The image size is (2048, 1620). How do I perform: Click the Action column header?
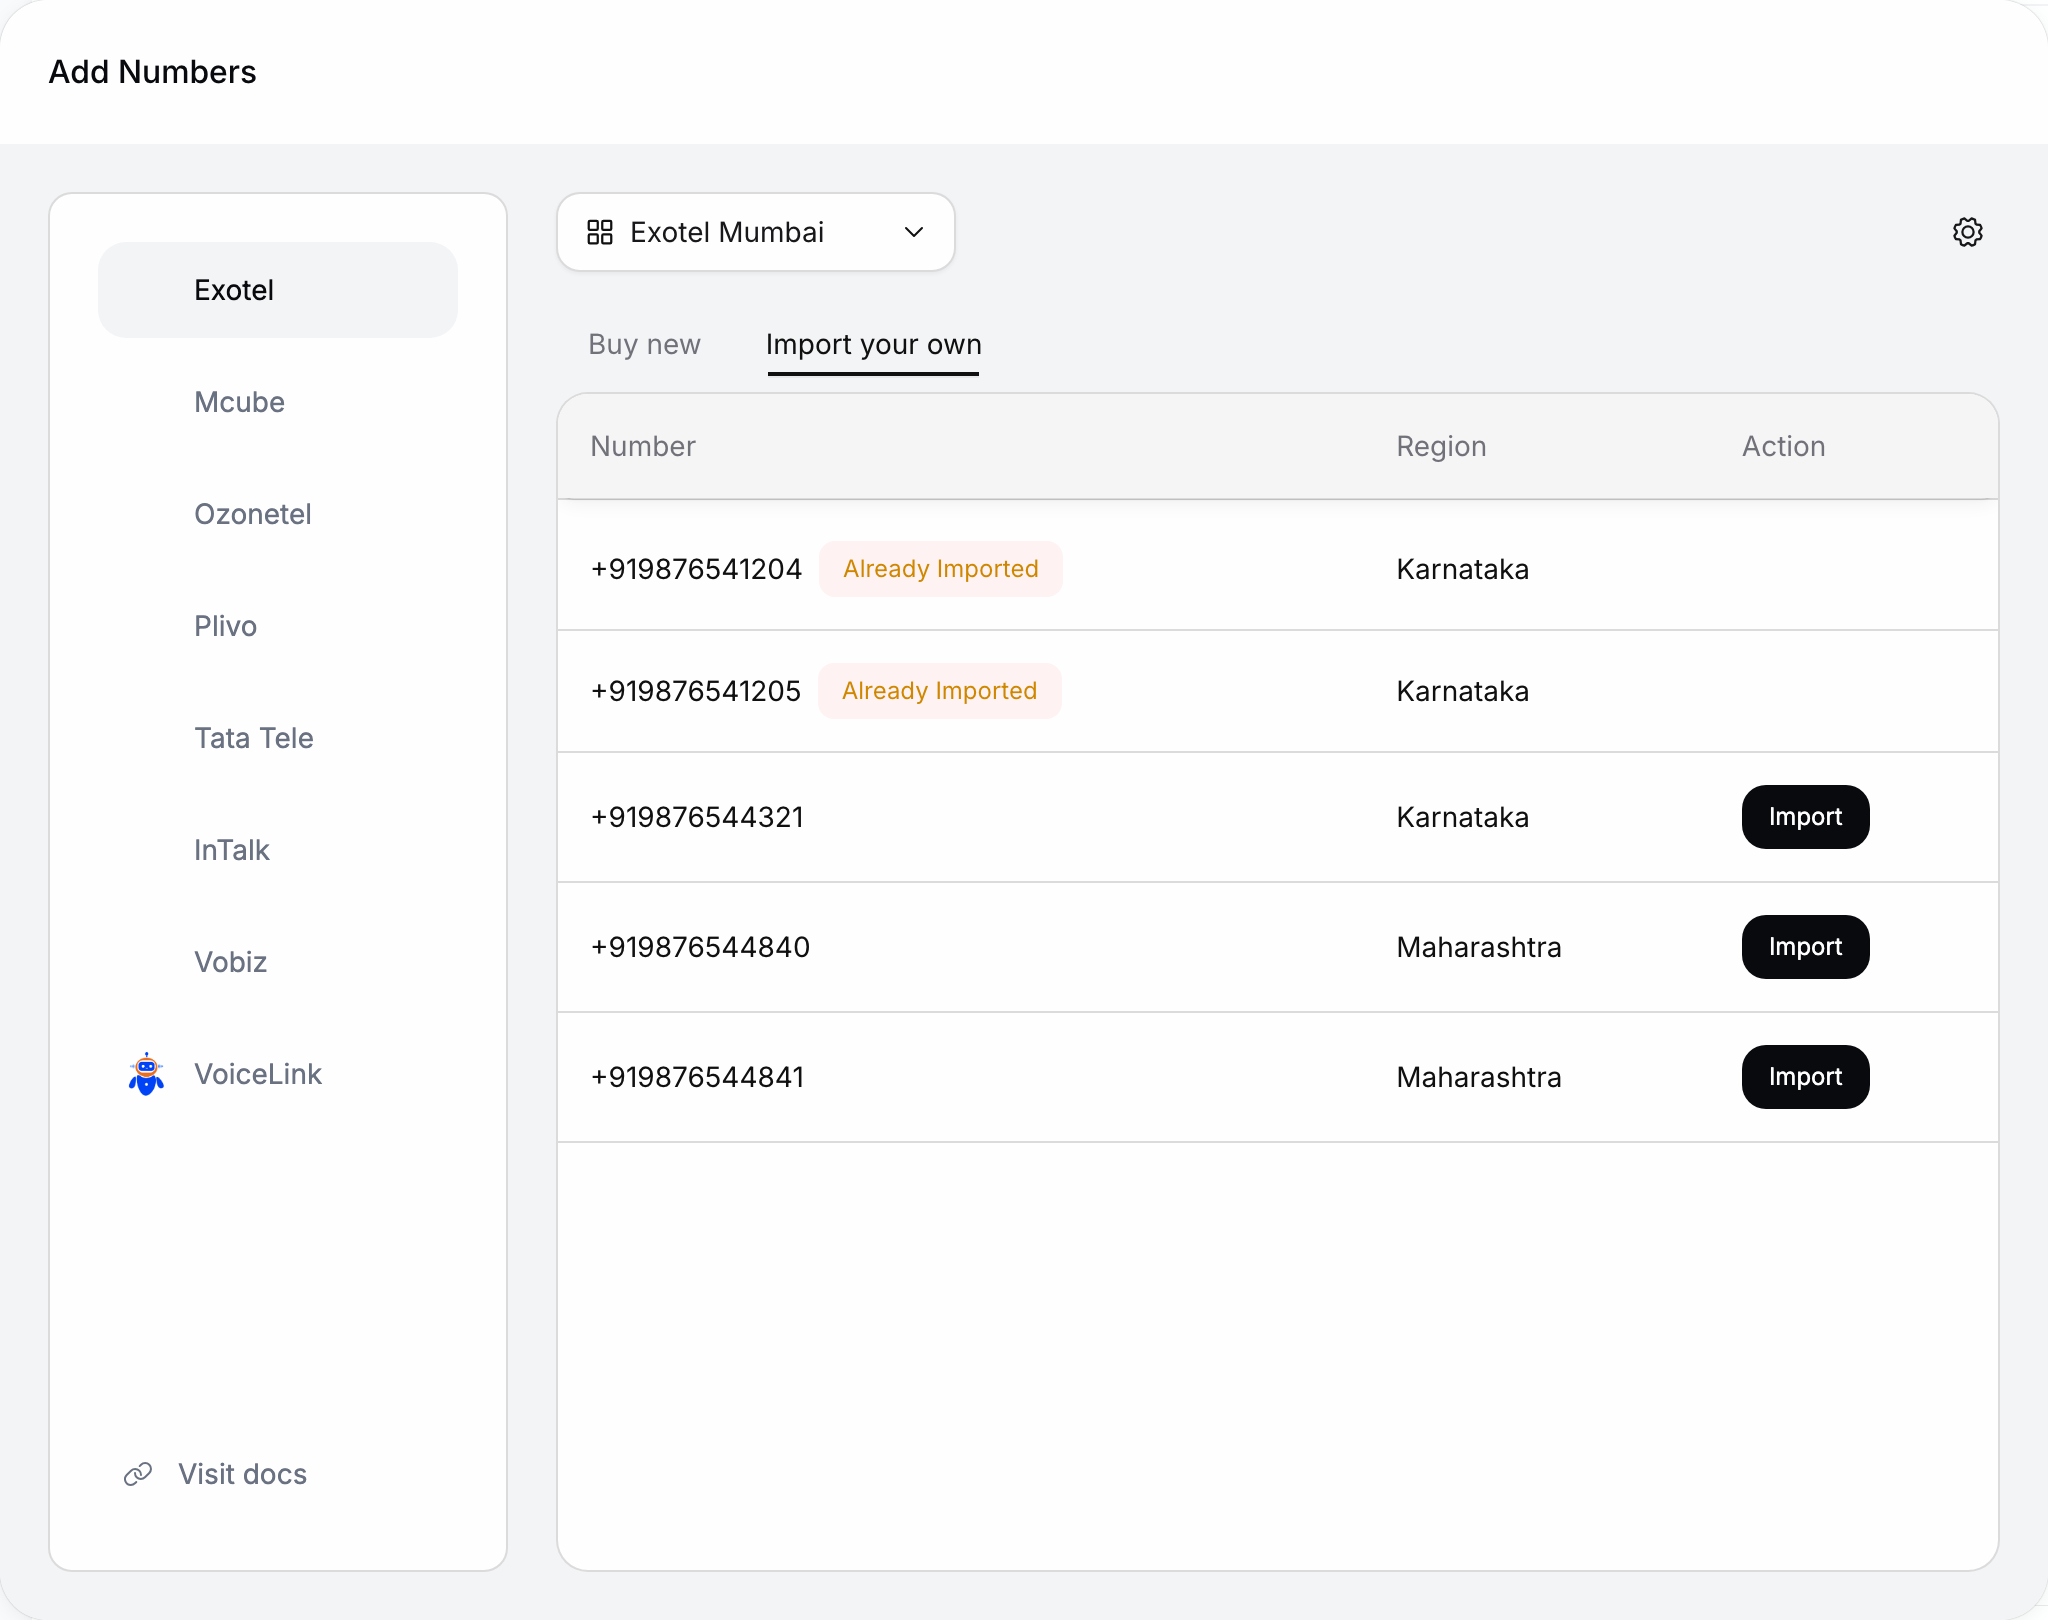click(1783, 446)
